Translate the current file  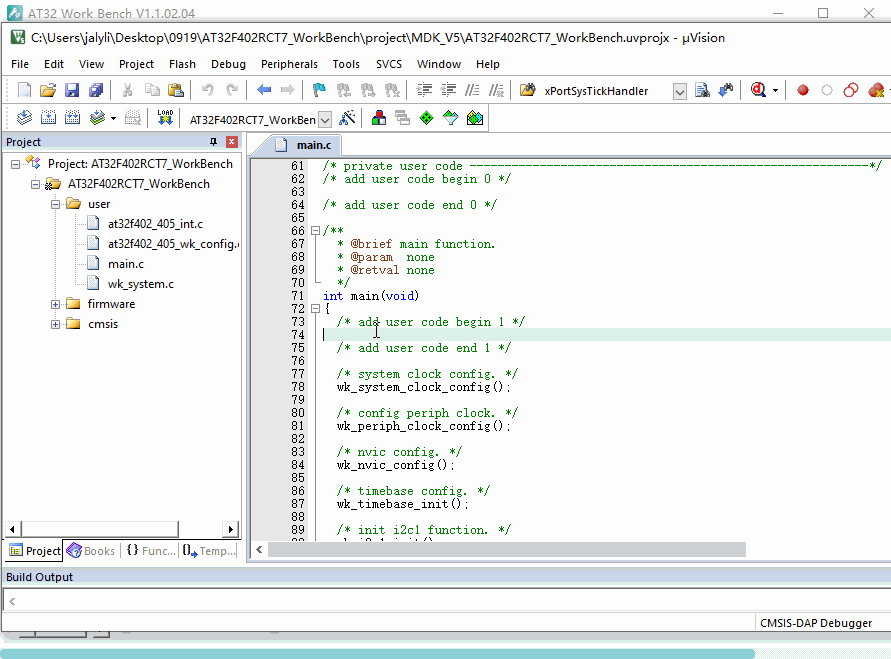(24, 118)
